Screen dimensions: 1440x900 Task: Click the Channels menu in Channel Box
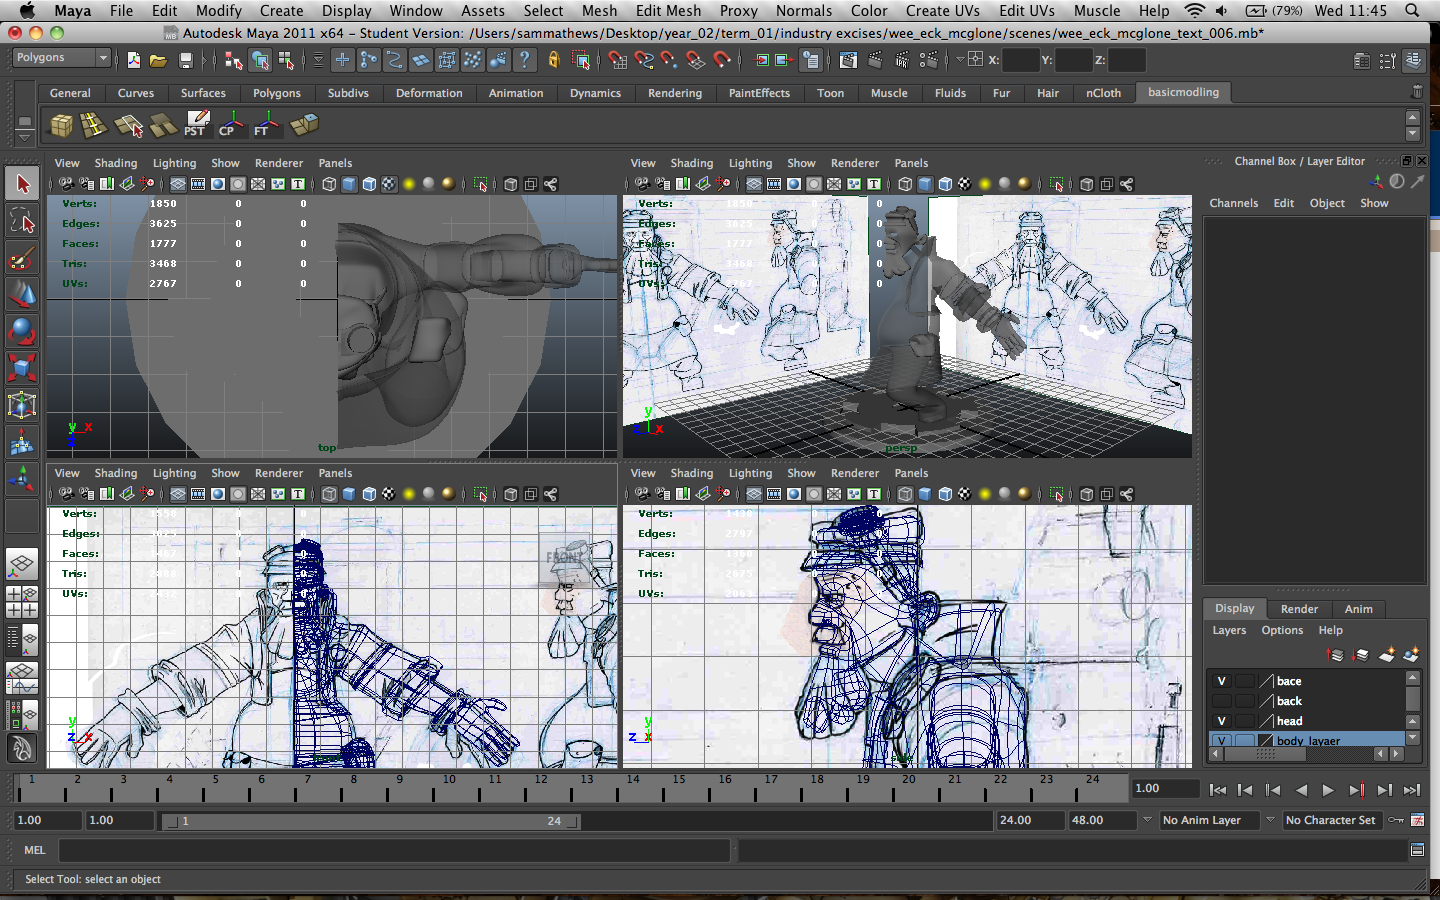[1233, 203]
